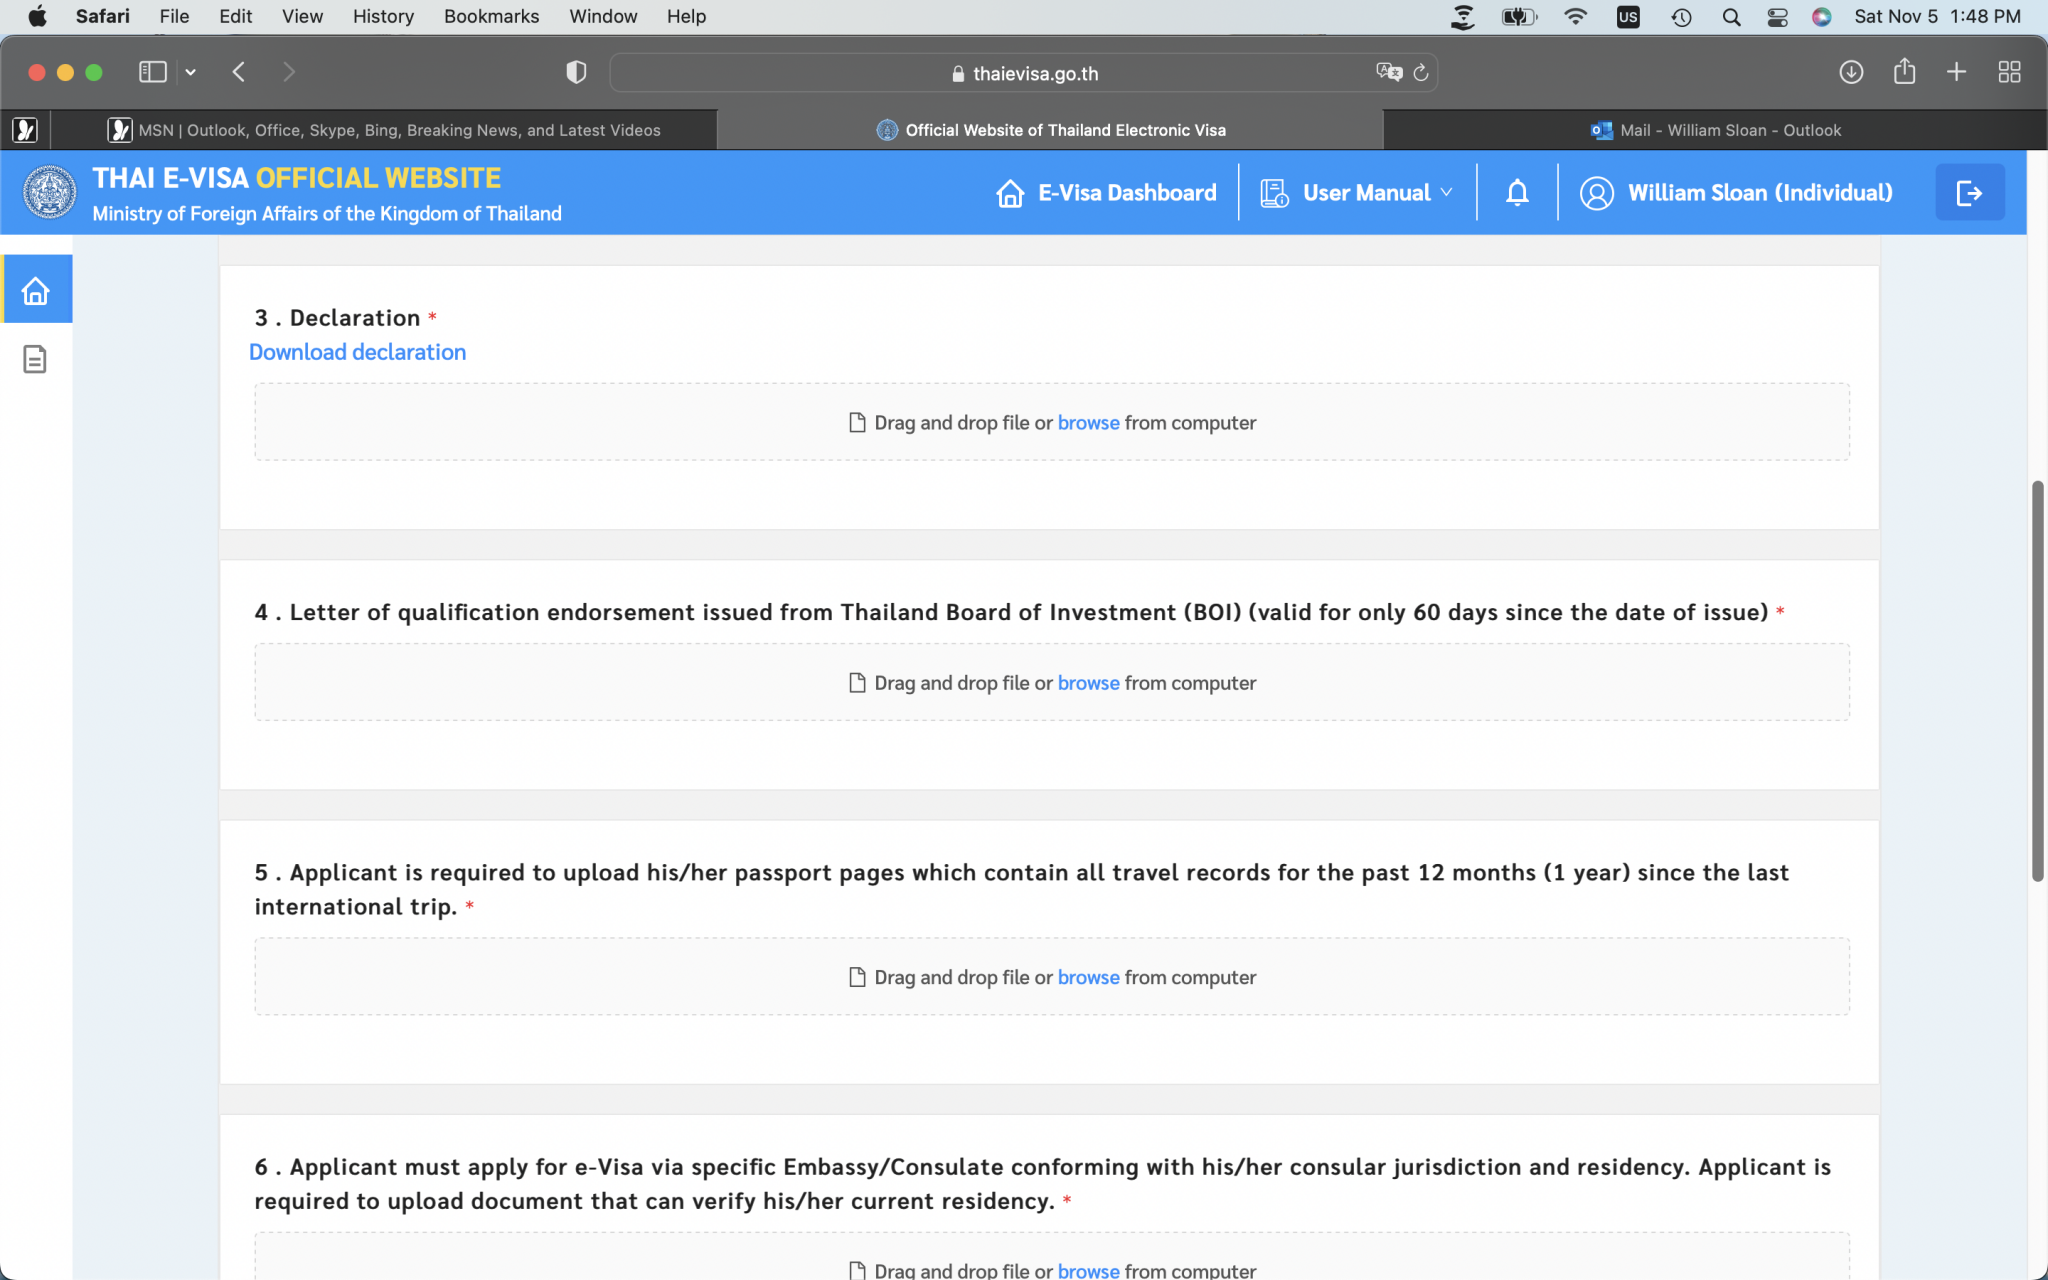The height and width of the screenshot is (1280, 2048).
Task: Open the Help menu
Action: click(x=686, y=16)
